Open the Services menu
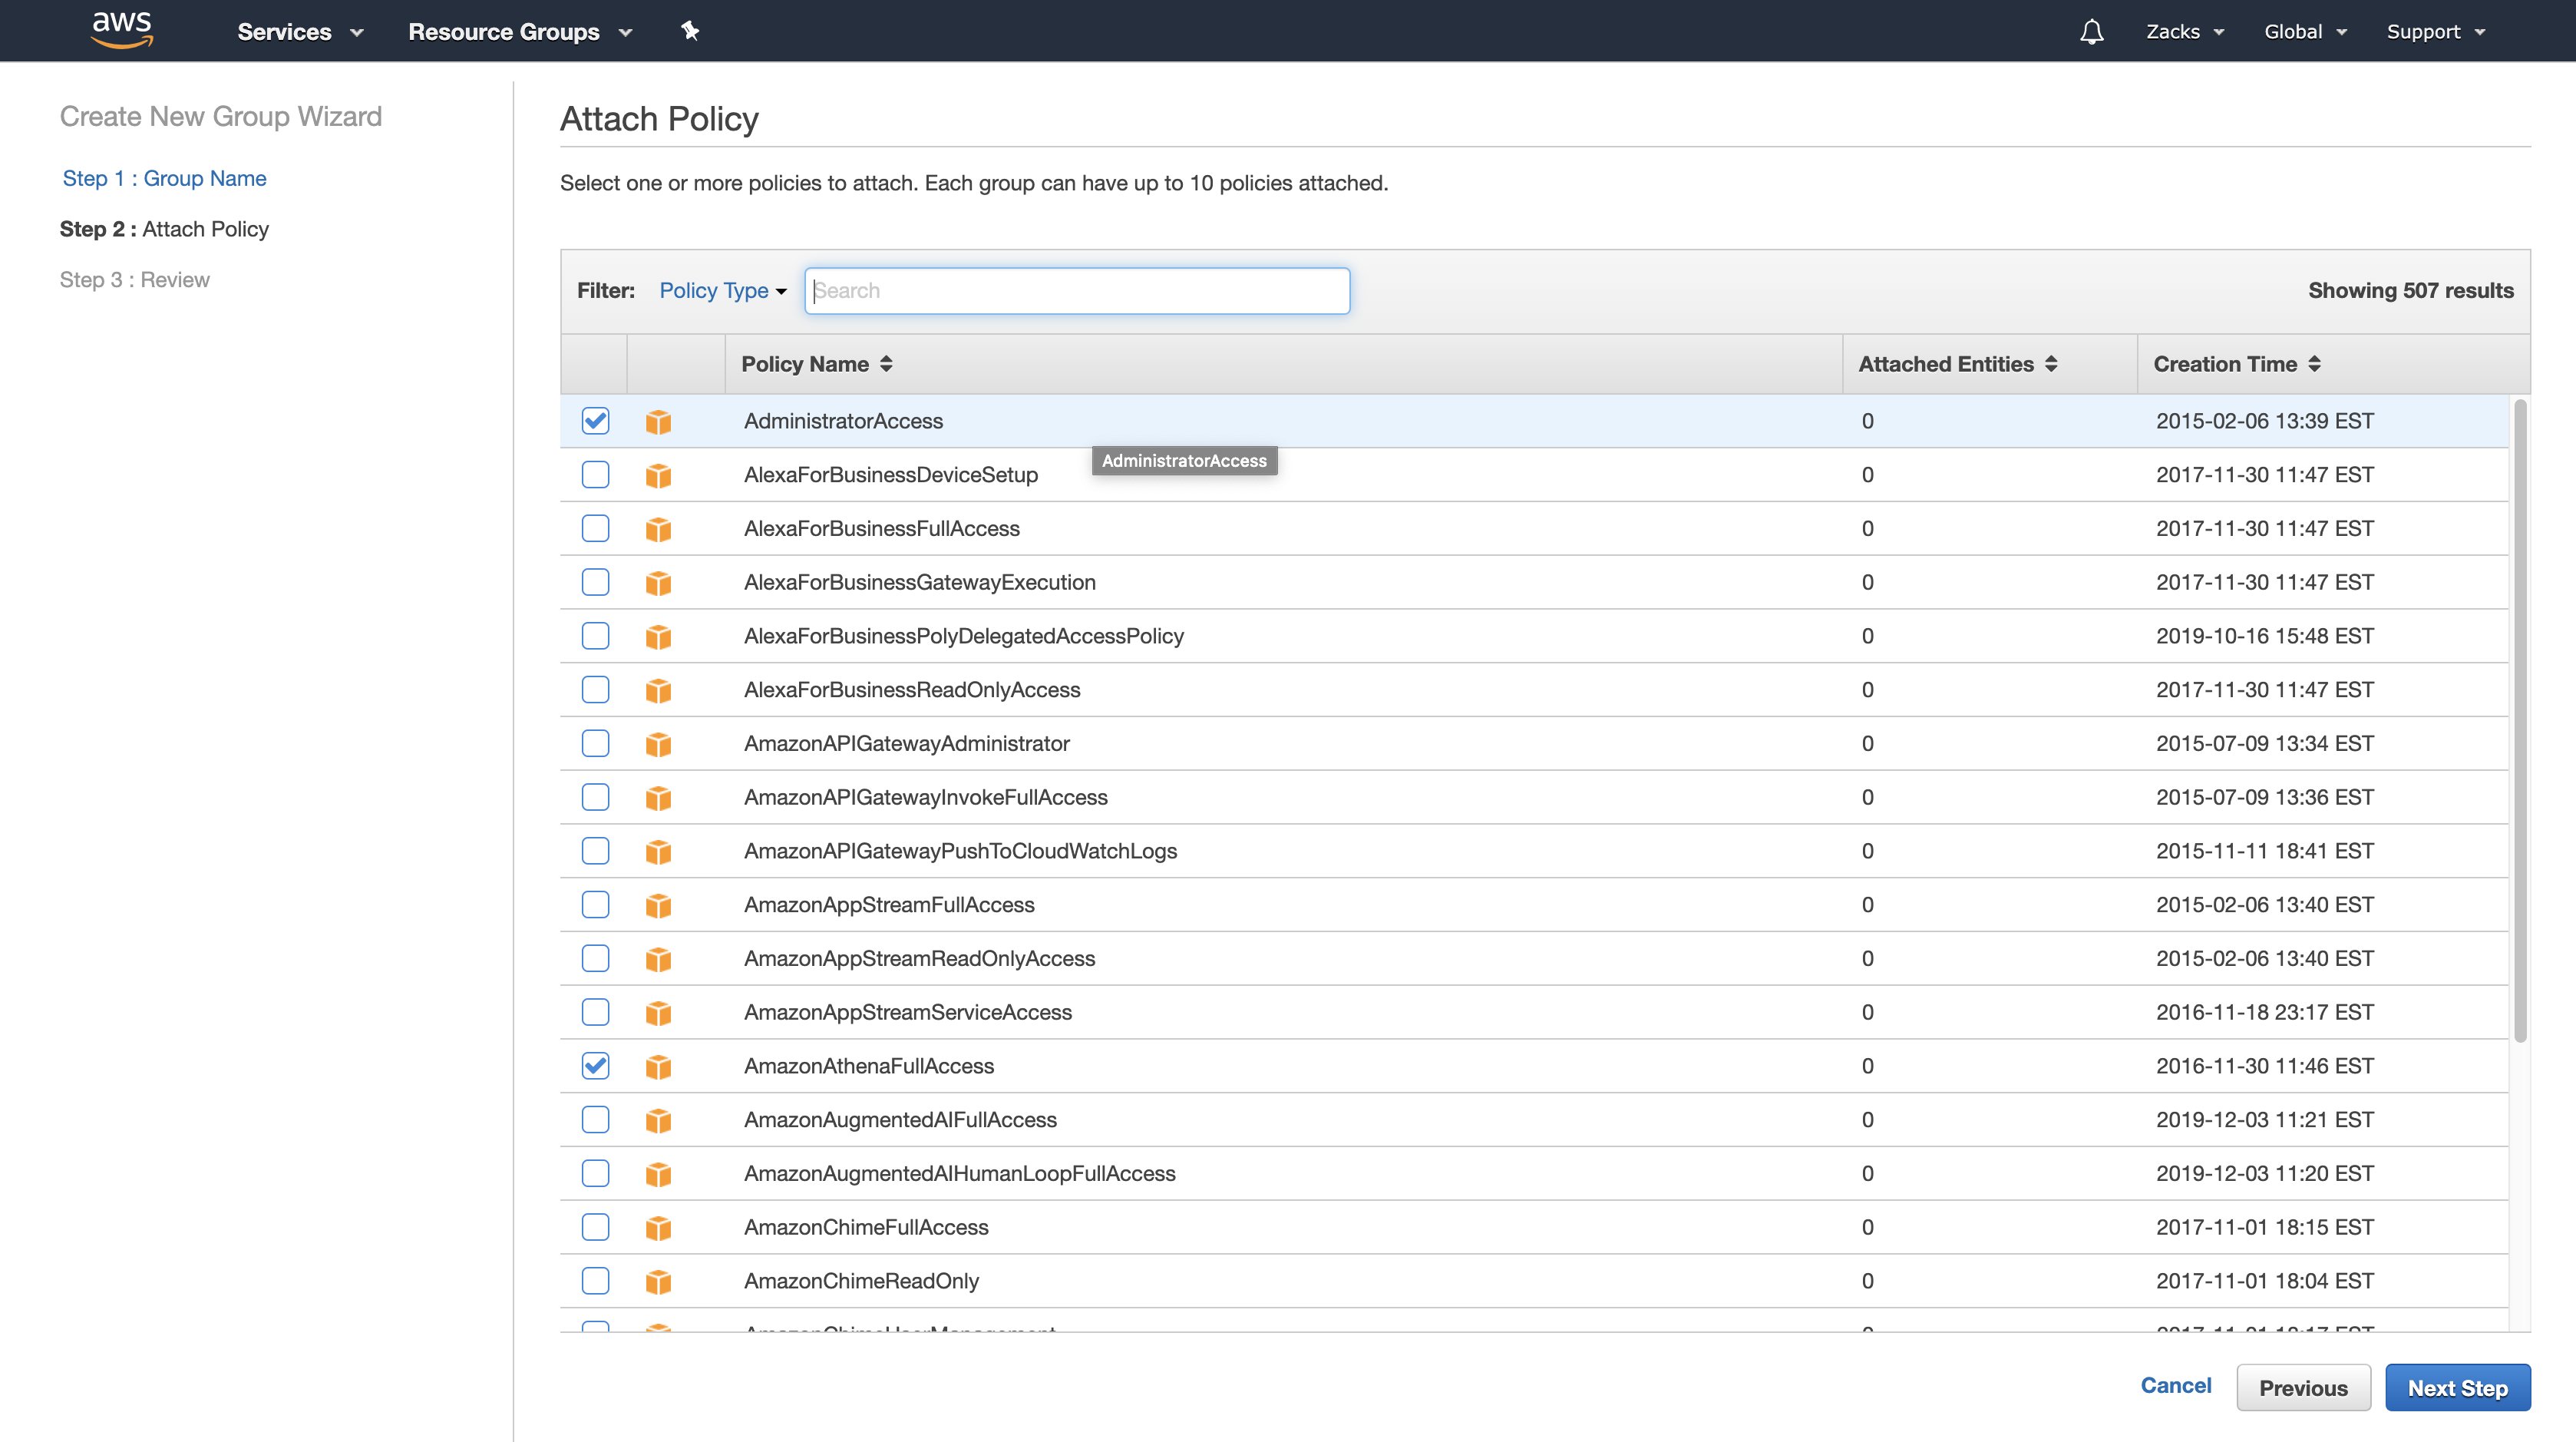The width and height of the screenshot is (2576, 1442). [x=299, y=32]
